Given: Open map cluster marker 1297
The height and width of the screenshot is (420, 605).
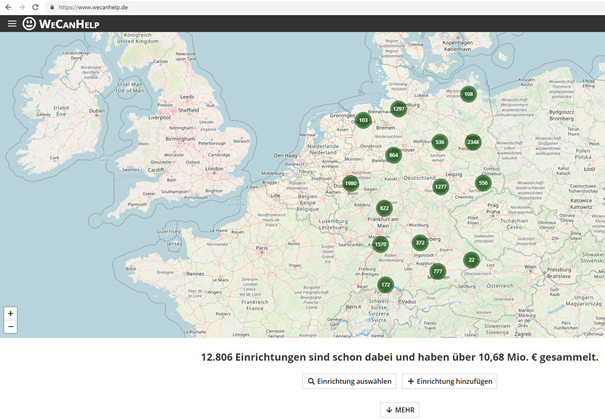Looking at the screenshot, I should click(398, 108).
